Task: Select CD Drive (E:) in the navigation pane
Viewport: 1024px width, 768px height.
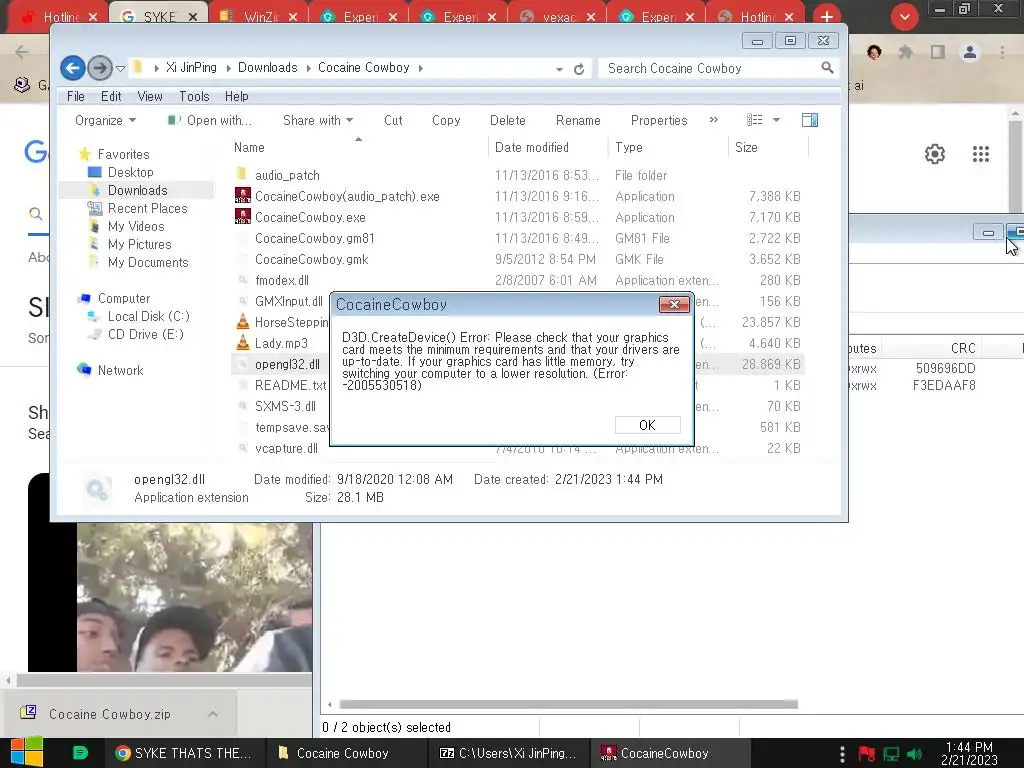Action: 146,334
